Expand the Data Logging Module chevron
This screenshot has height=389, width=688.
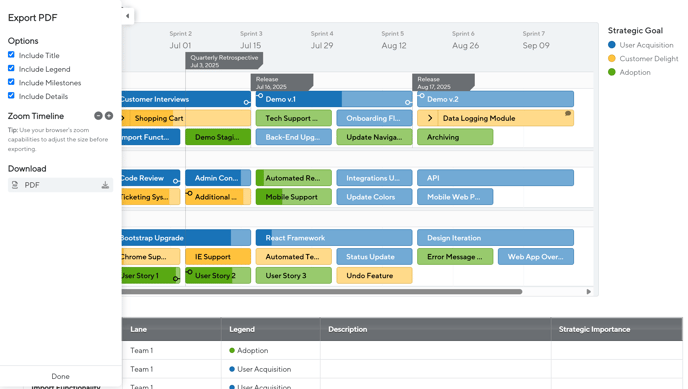point(430,118)
